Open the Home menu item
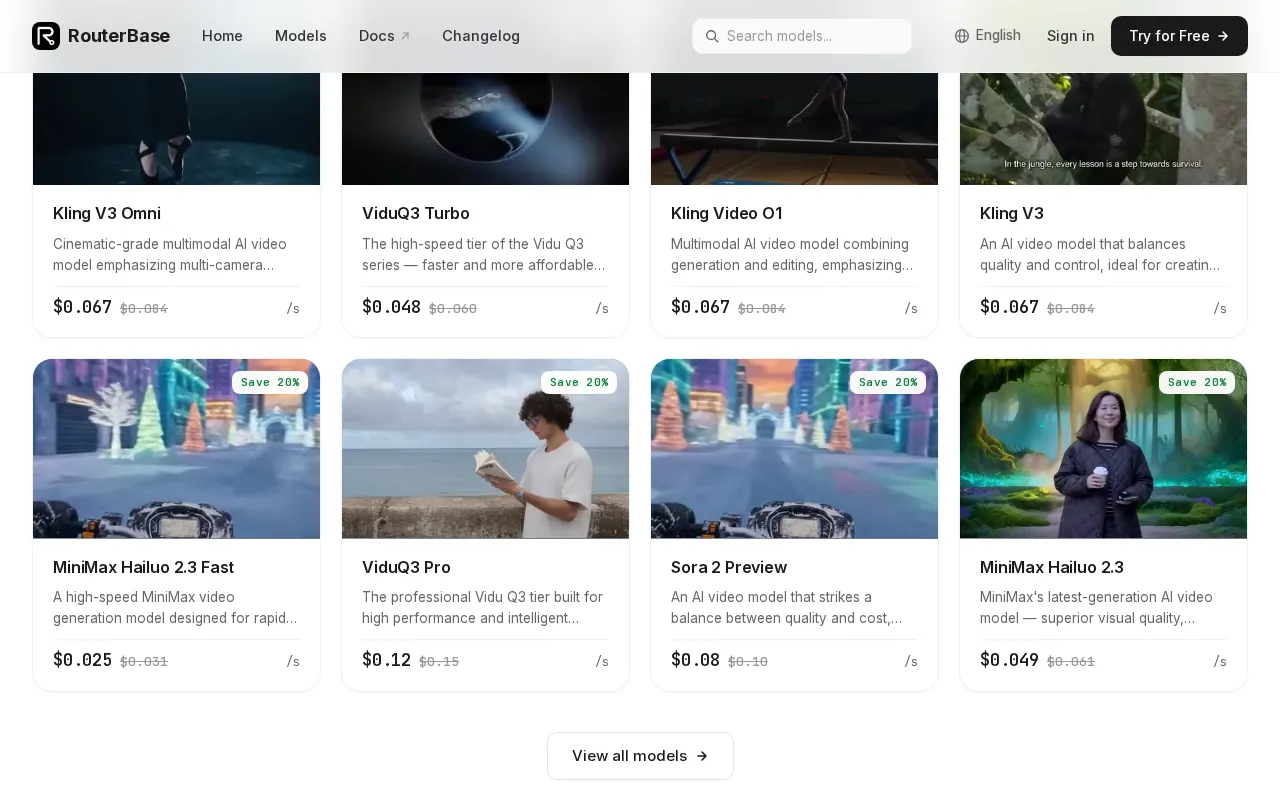The image size is (1280, 800). (222, 36)
